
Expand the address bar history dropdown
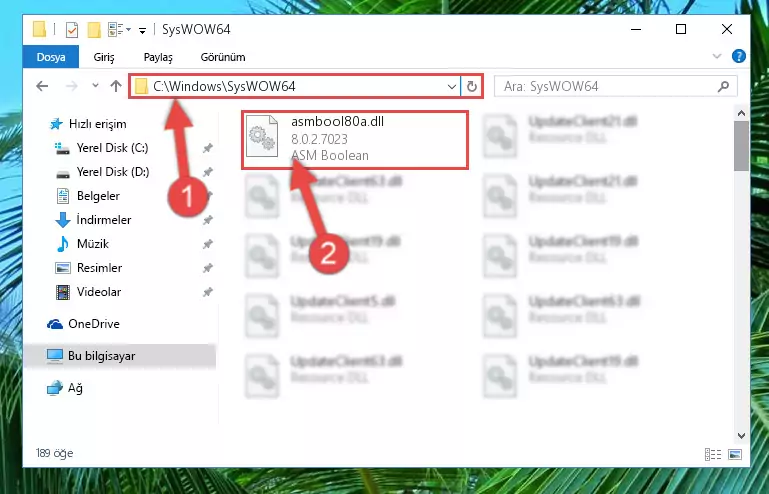(x=452, y=87)
